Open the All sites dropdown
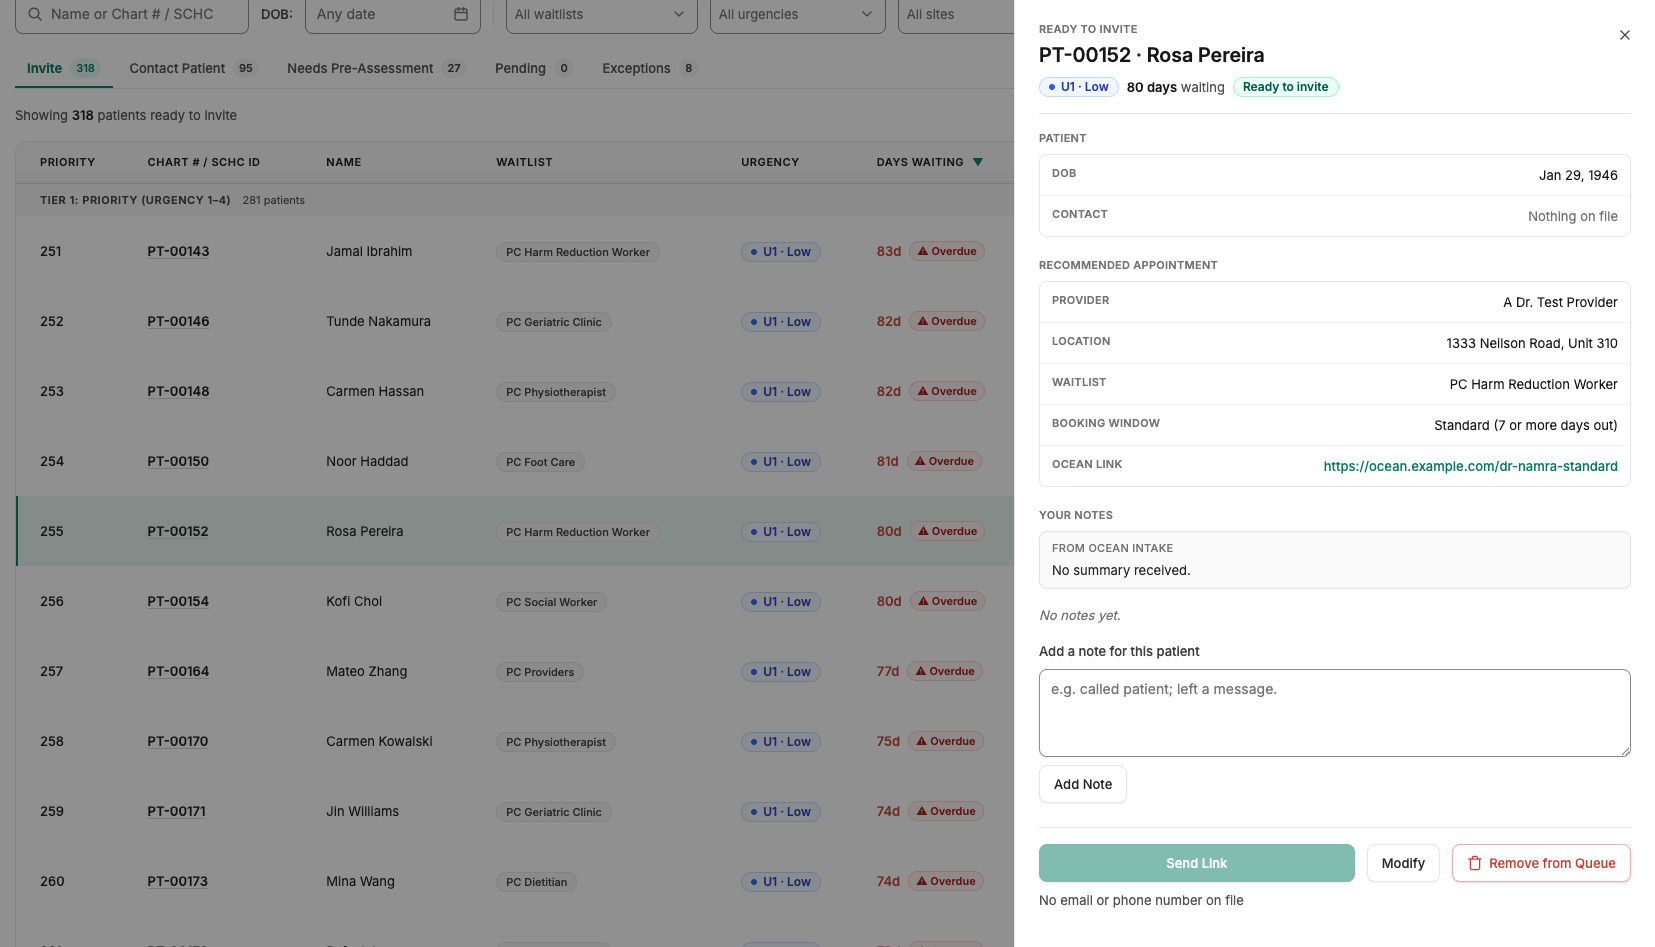The image size is (1655, 947). (x=955, y=15)
